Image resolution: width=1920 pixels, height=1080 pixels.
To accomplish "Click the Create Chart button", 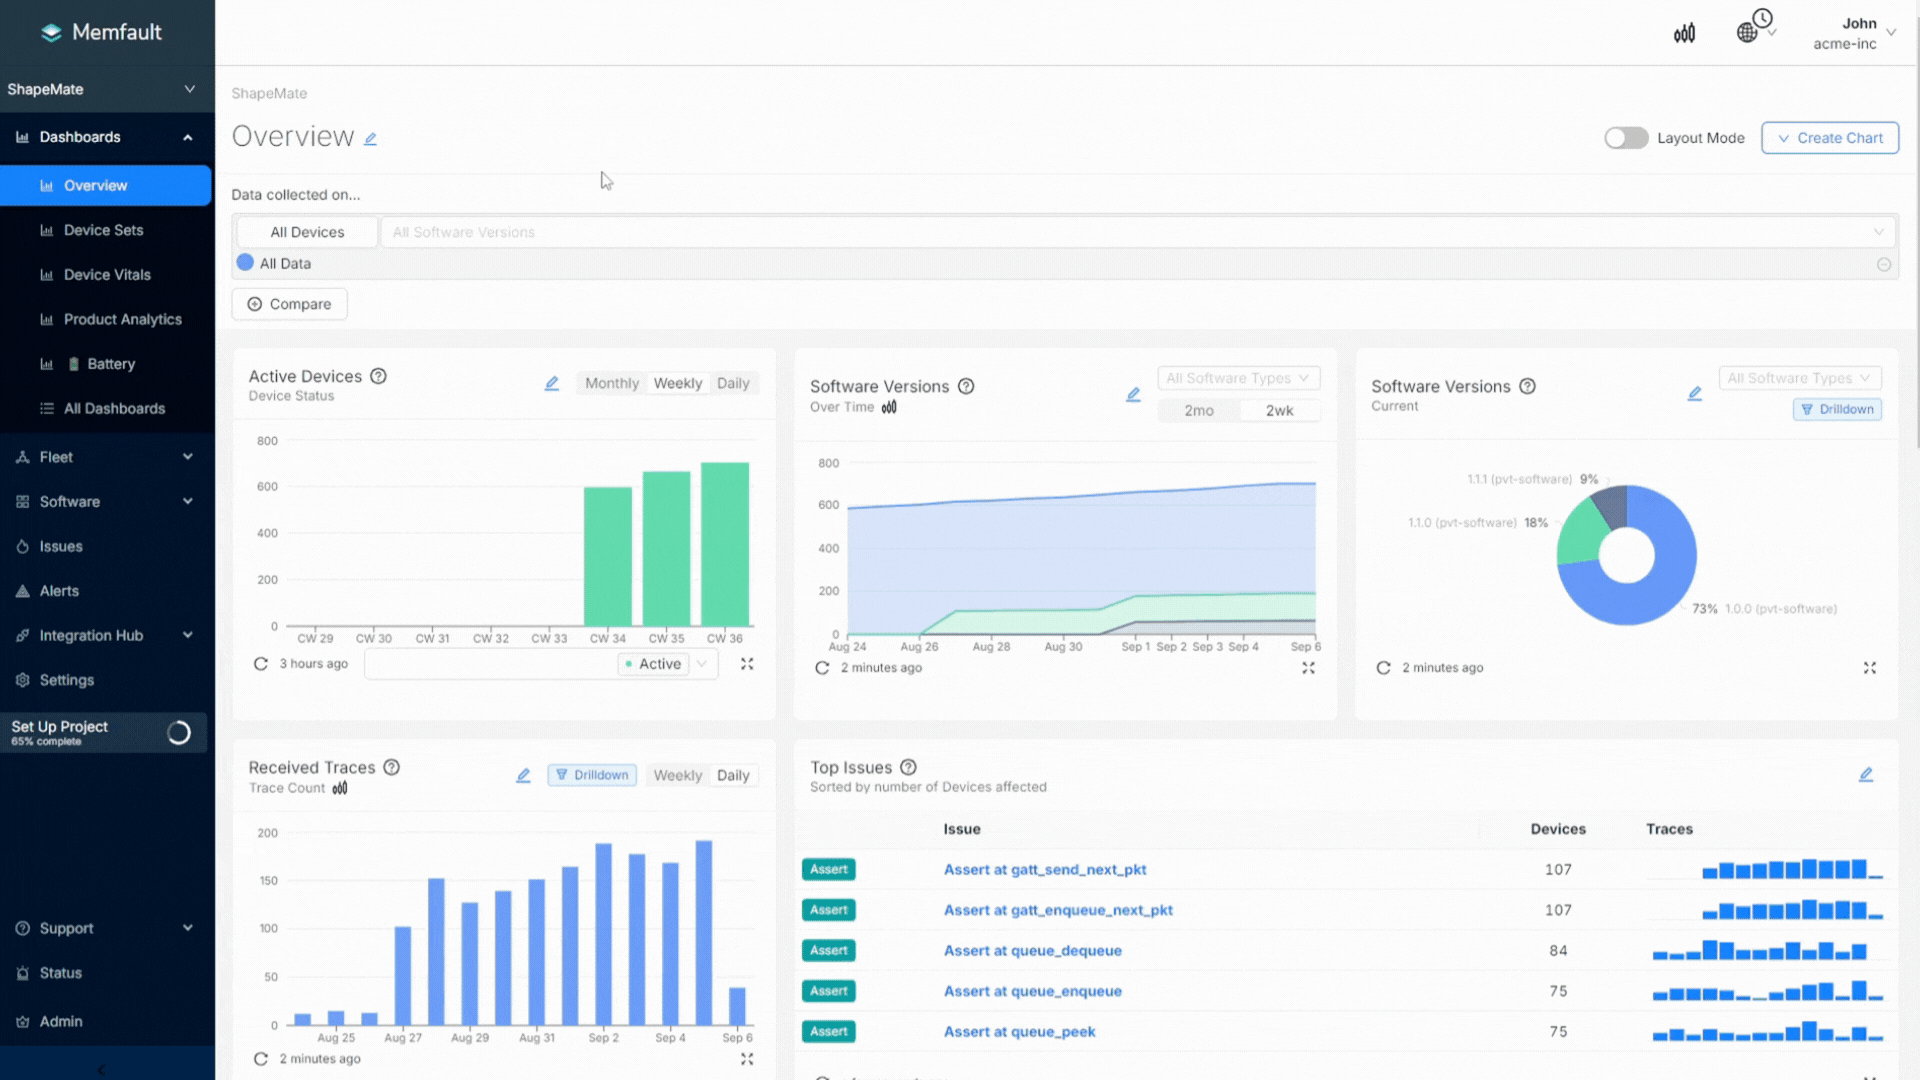I will tap(1829, 138).
